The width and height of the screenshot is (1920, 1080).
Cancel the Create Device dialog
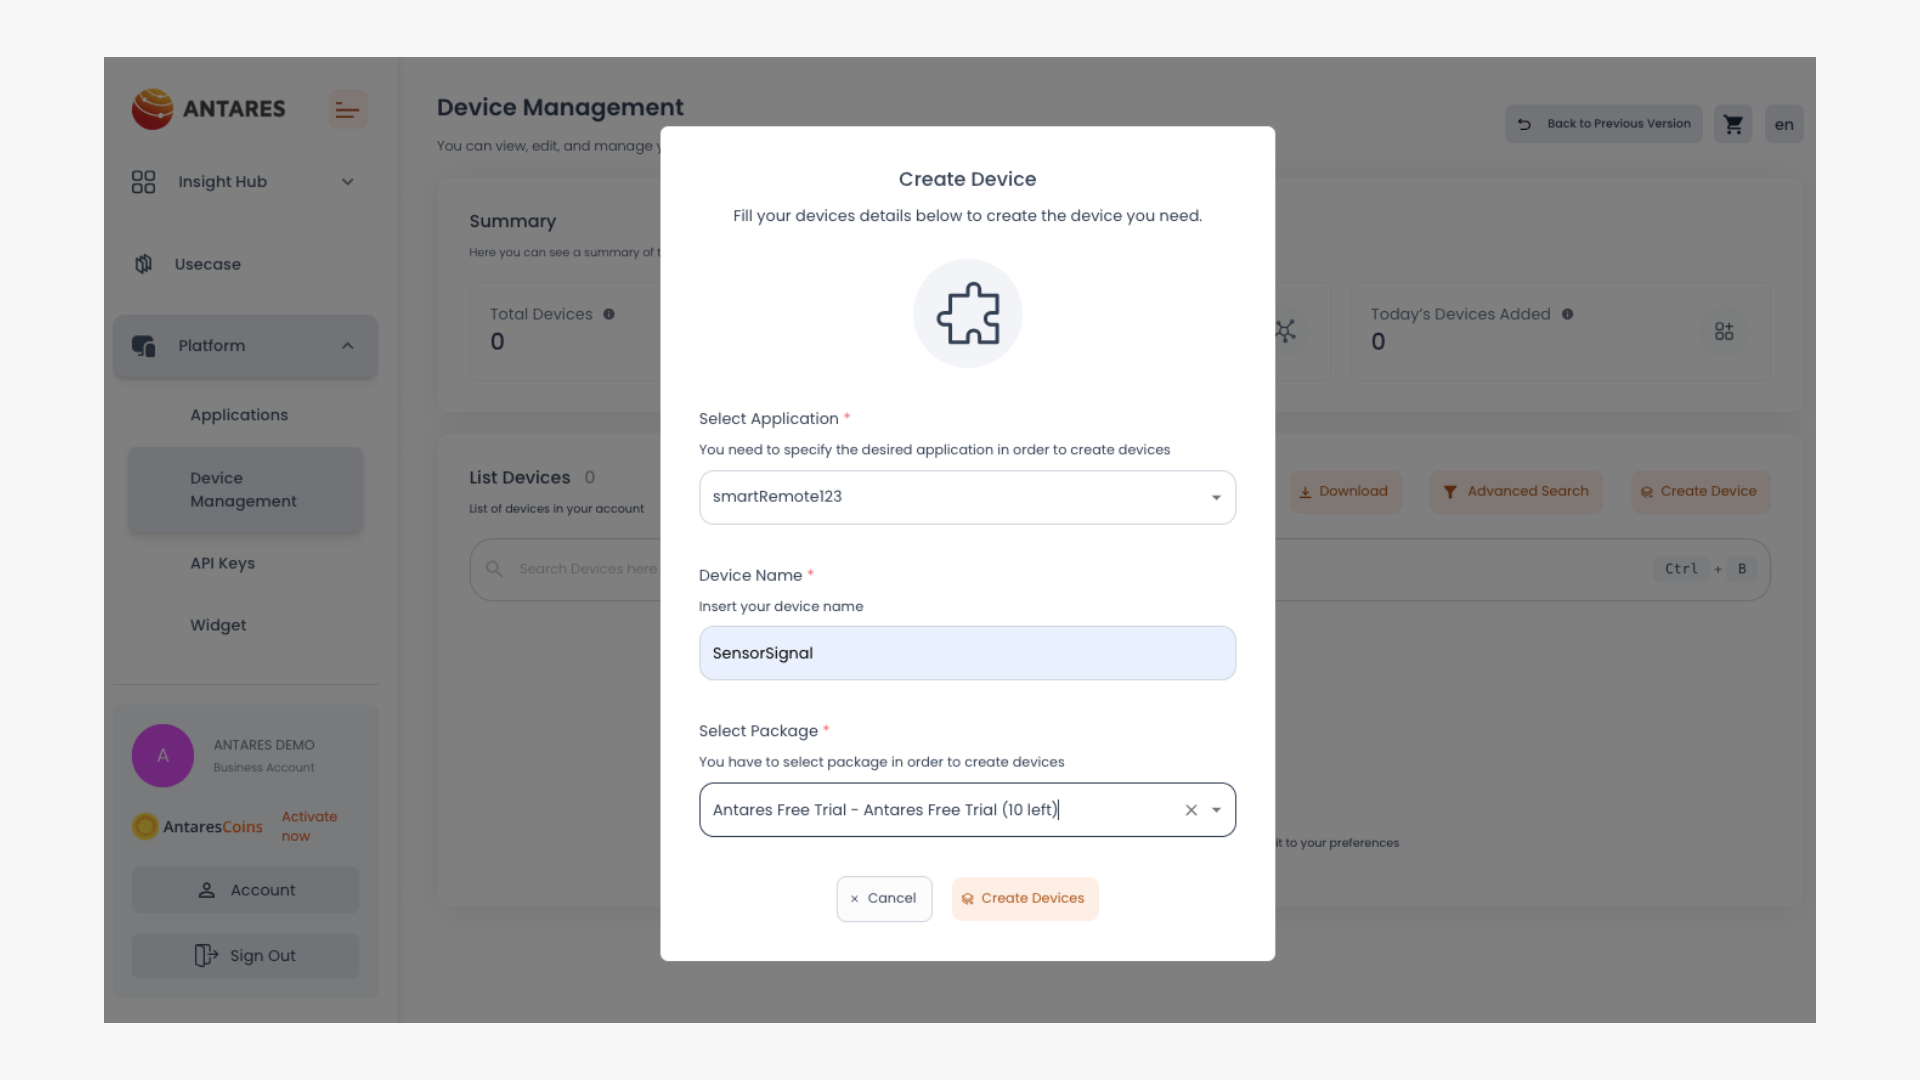(x=884, y=899)
